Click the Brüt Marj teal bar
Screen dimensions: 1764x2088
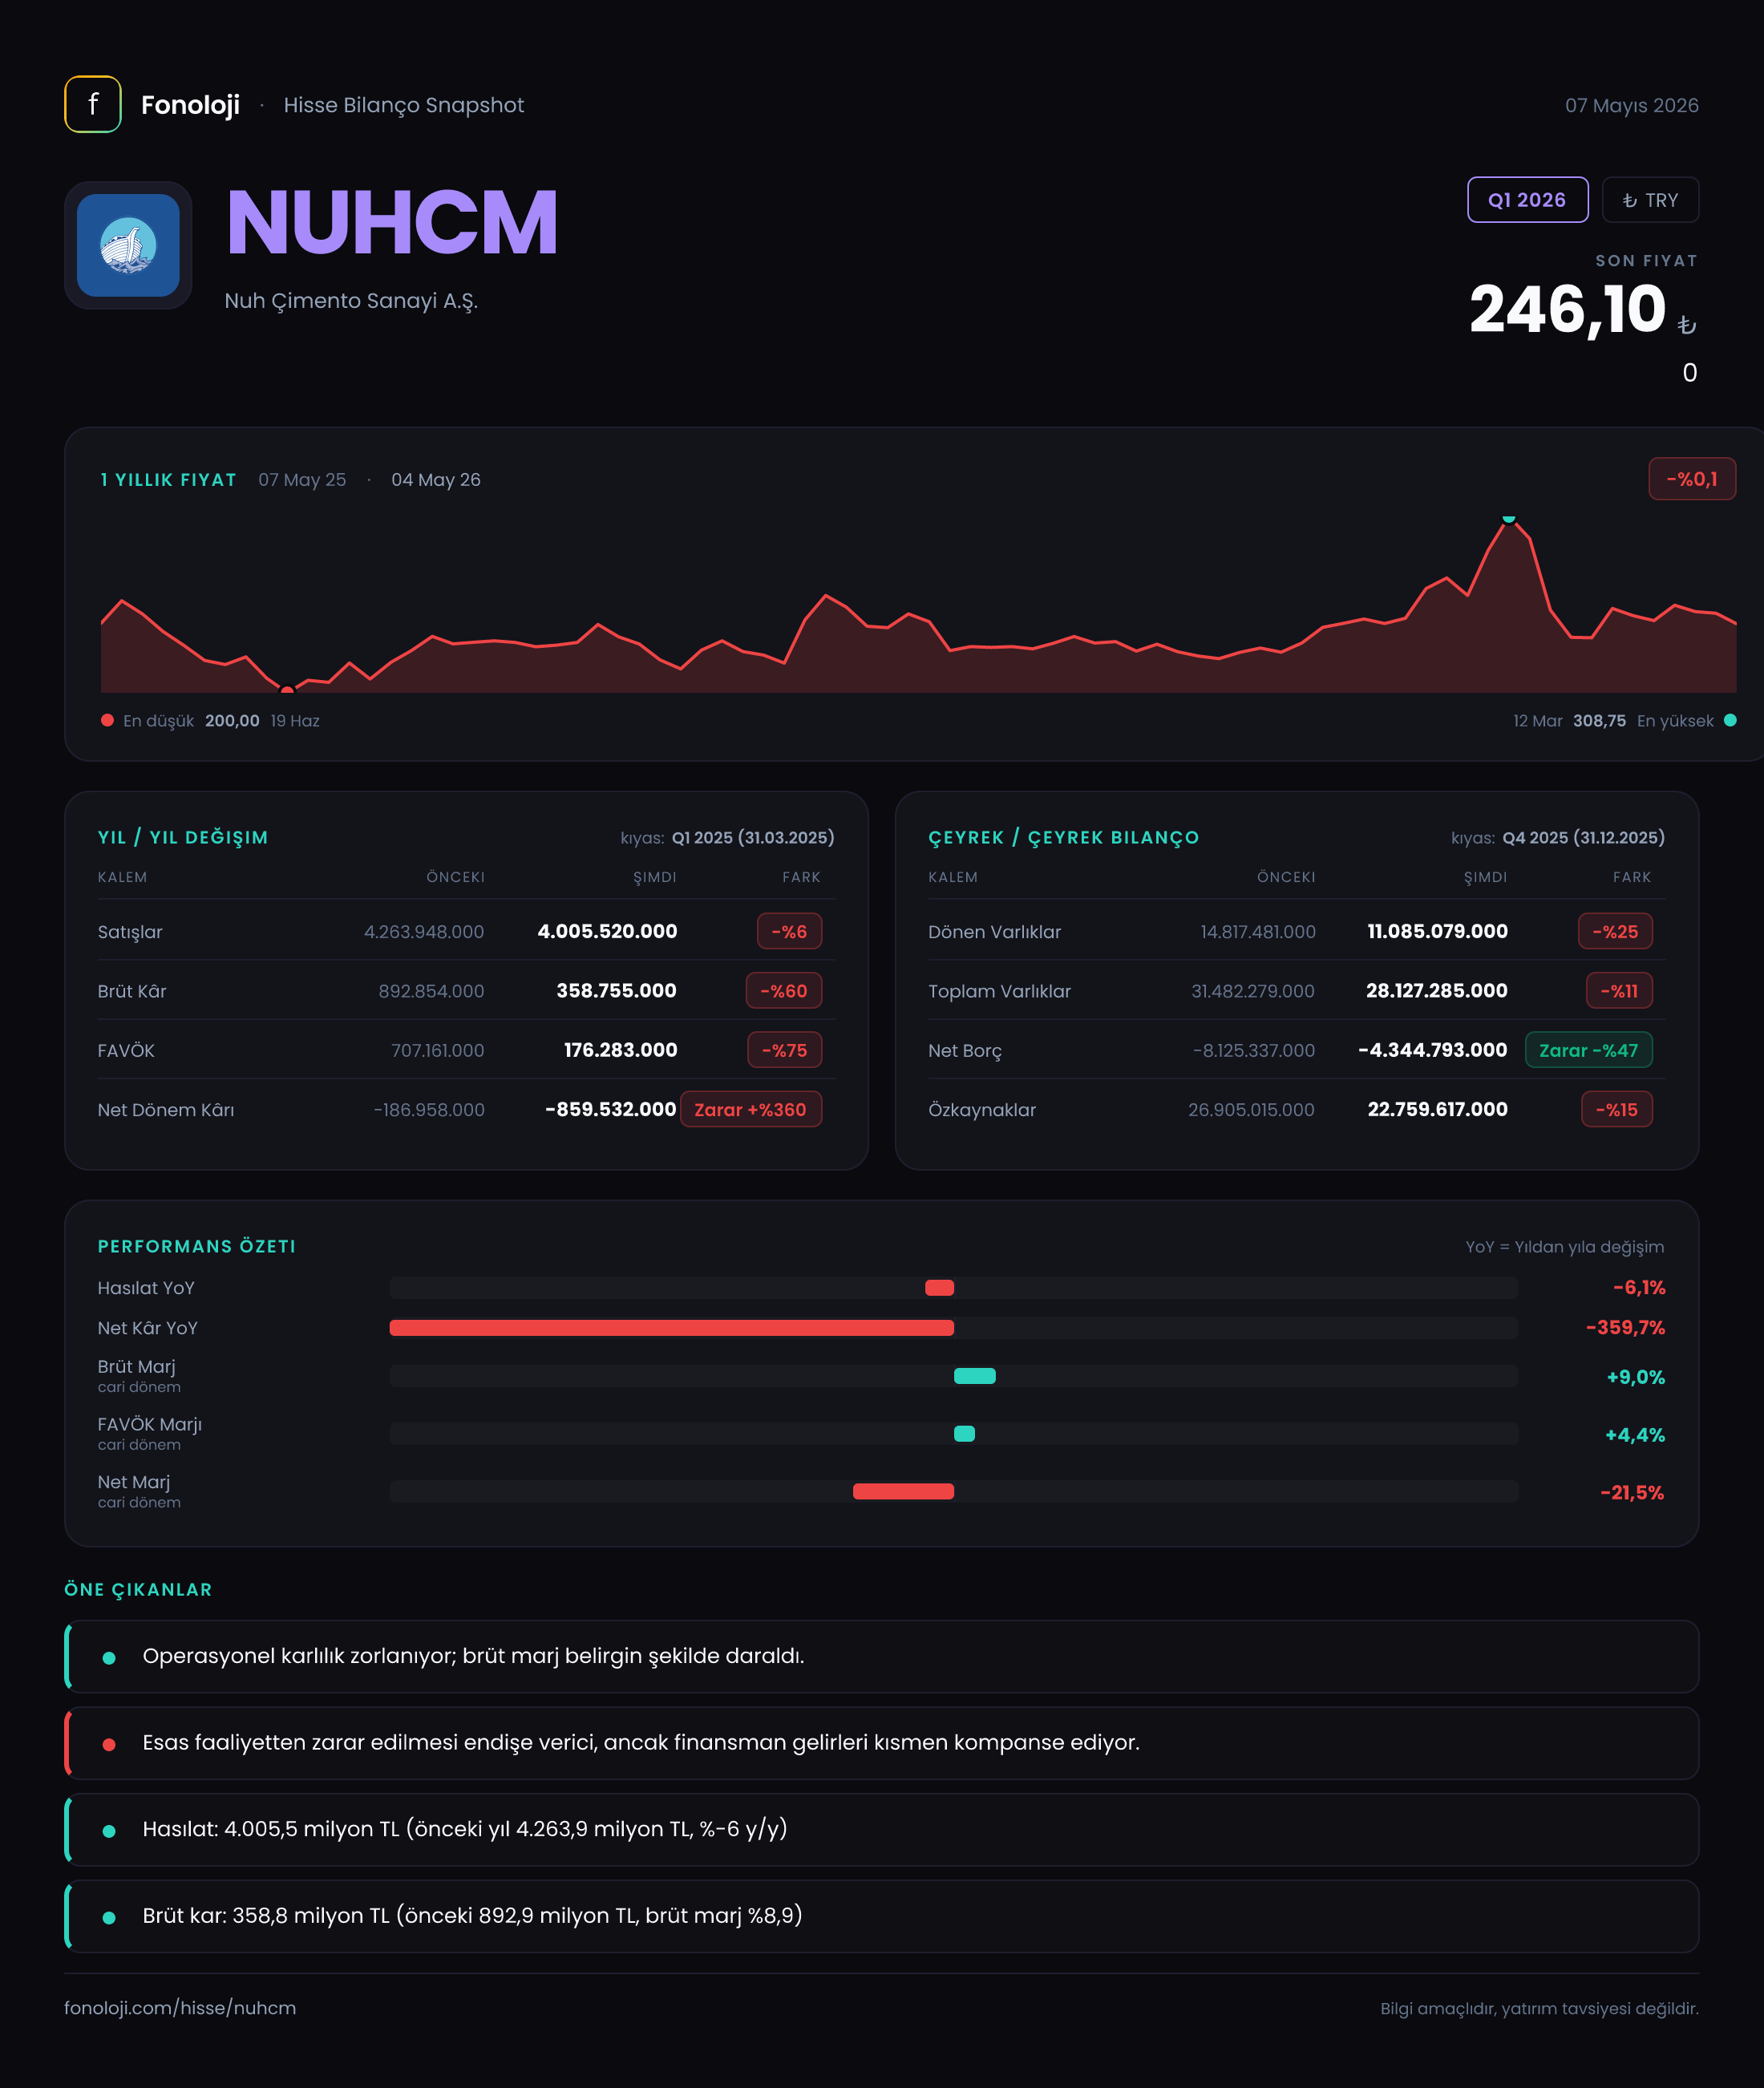pyautogui.click(x=974, y=1376)
